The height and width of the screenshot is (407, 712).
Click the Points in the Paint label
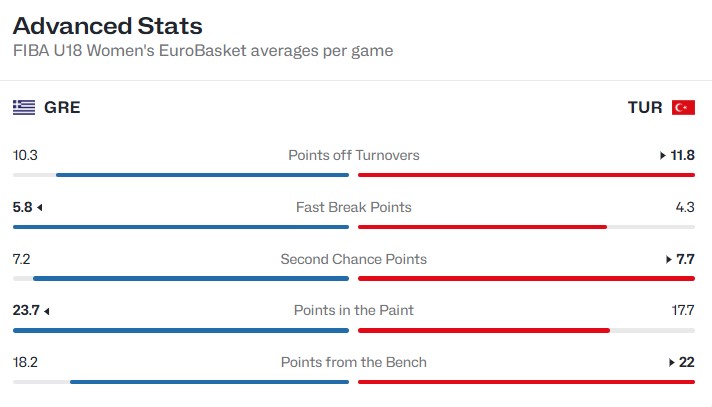coord(354,310)
